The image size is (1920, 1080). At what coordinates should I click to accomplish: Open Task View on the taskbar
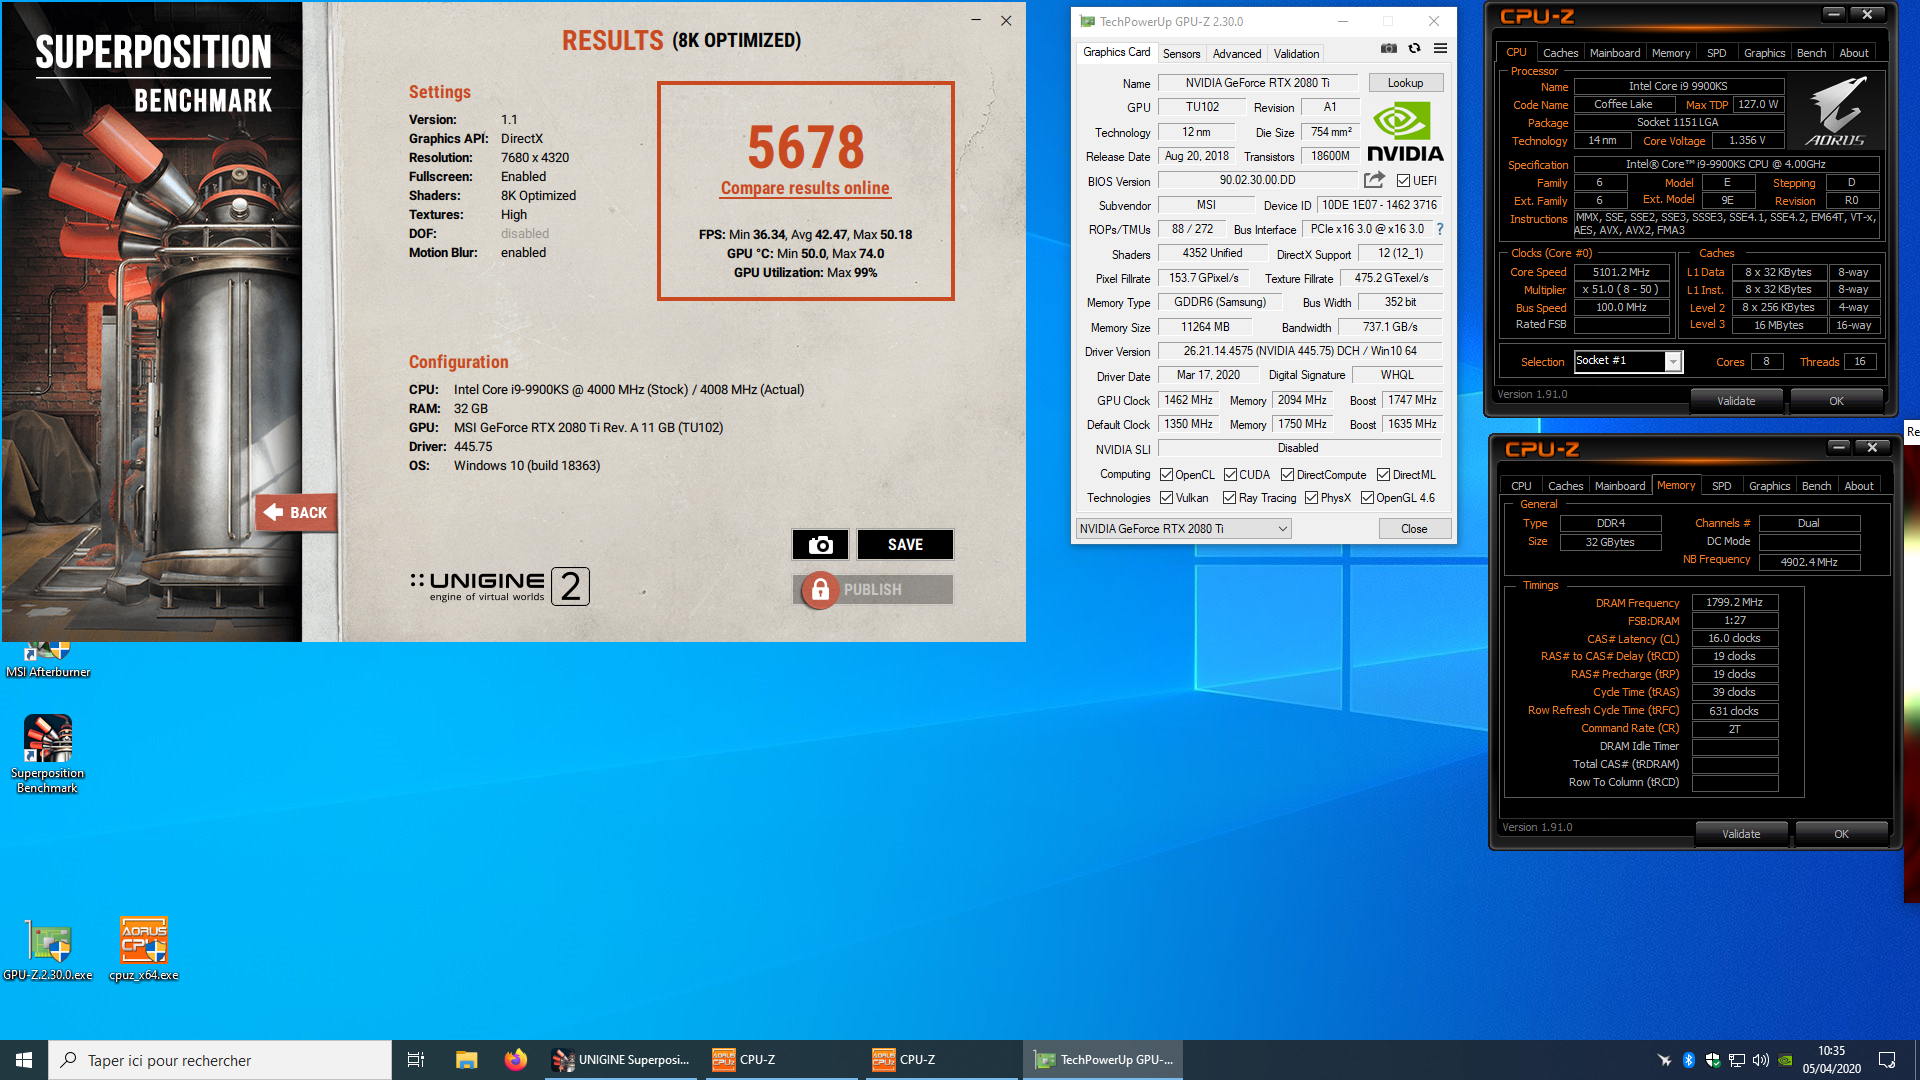(x=416, y=1060)
